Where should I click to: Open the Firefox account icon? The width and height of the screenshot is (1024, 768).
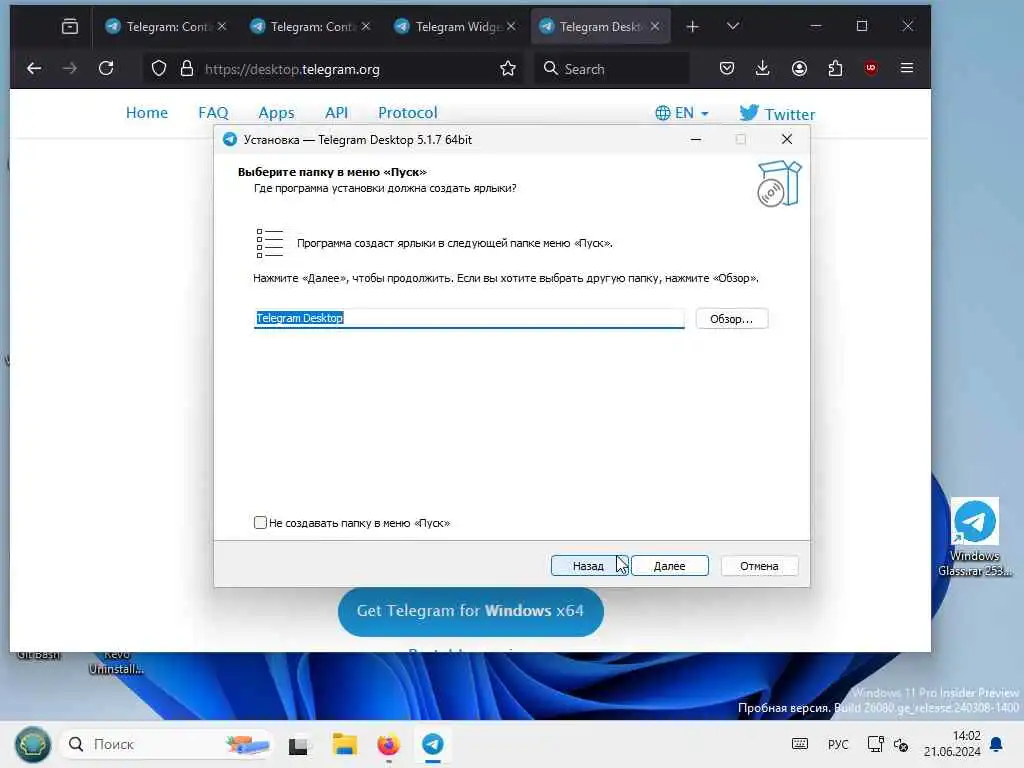click(799, 68)
